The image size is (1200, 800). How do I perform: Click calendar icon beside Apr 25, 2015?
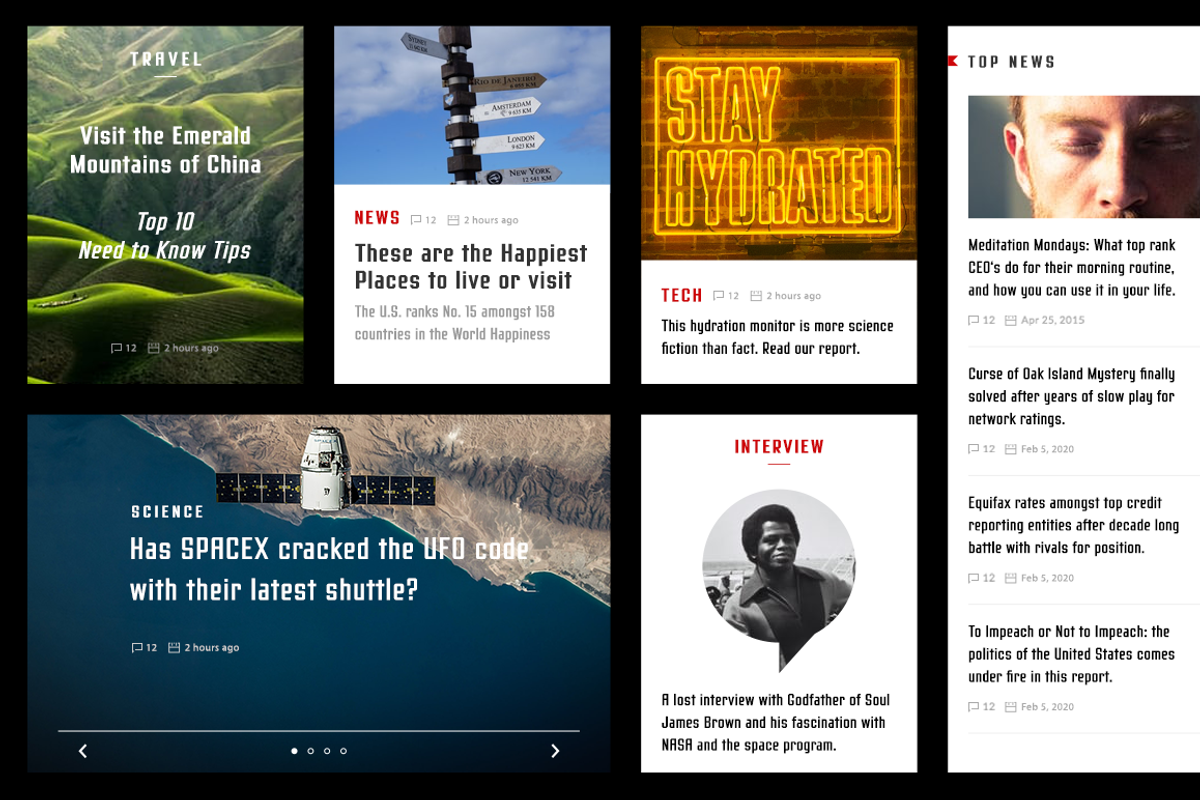[1011, 320]
